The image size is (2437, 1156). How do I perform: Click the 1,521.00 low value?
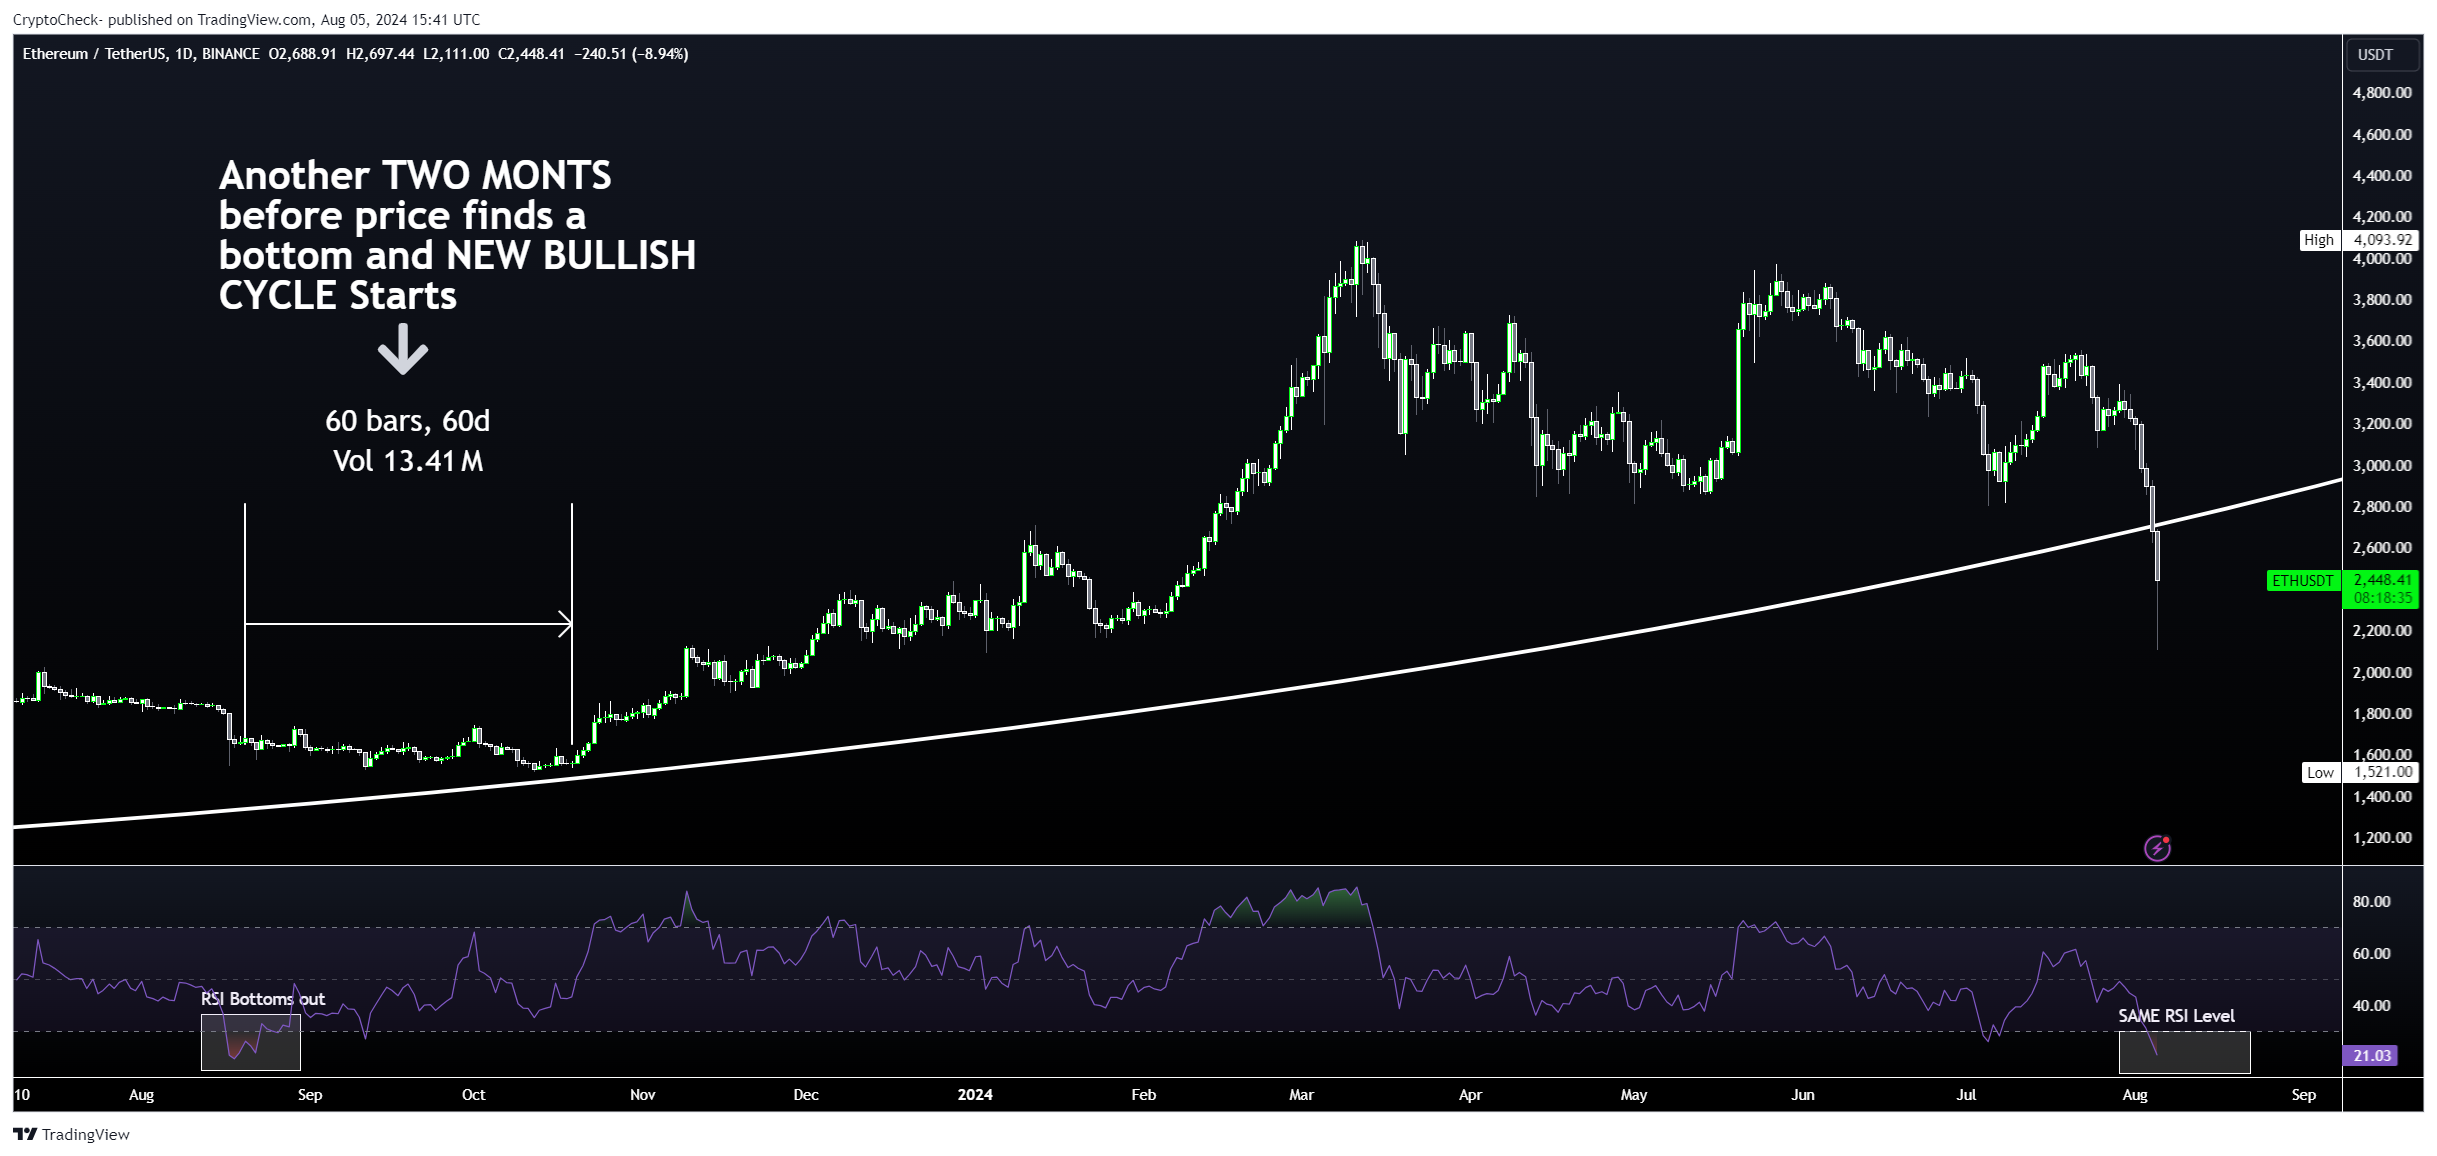click(x=2382, y=772)
